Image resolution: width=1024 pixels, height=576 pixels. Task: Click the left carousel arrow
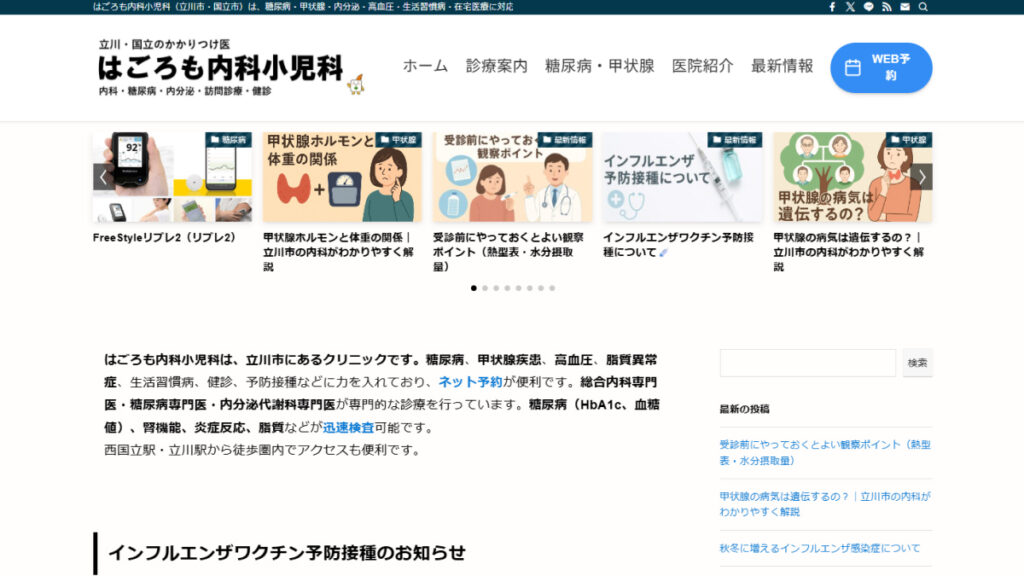coord(104,175)
